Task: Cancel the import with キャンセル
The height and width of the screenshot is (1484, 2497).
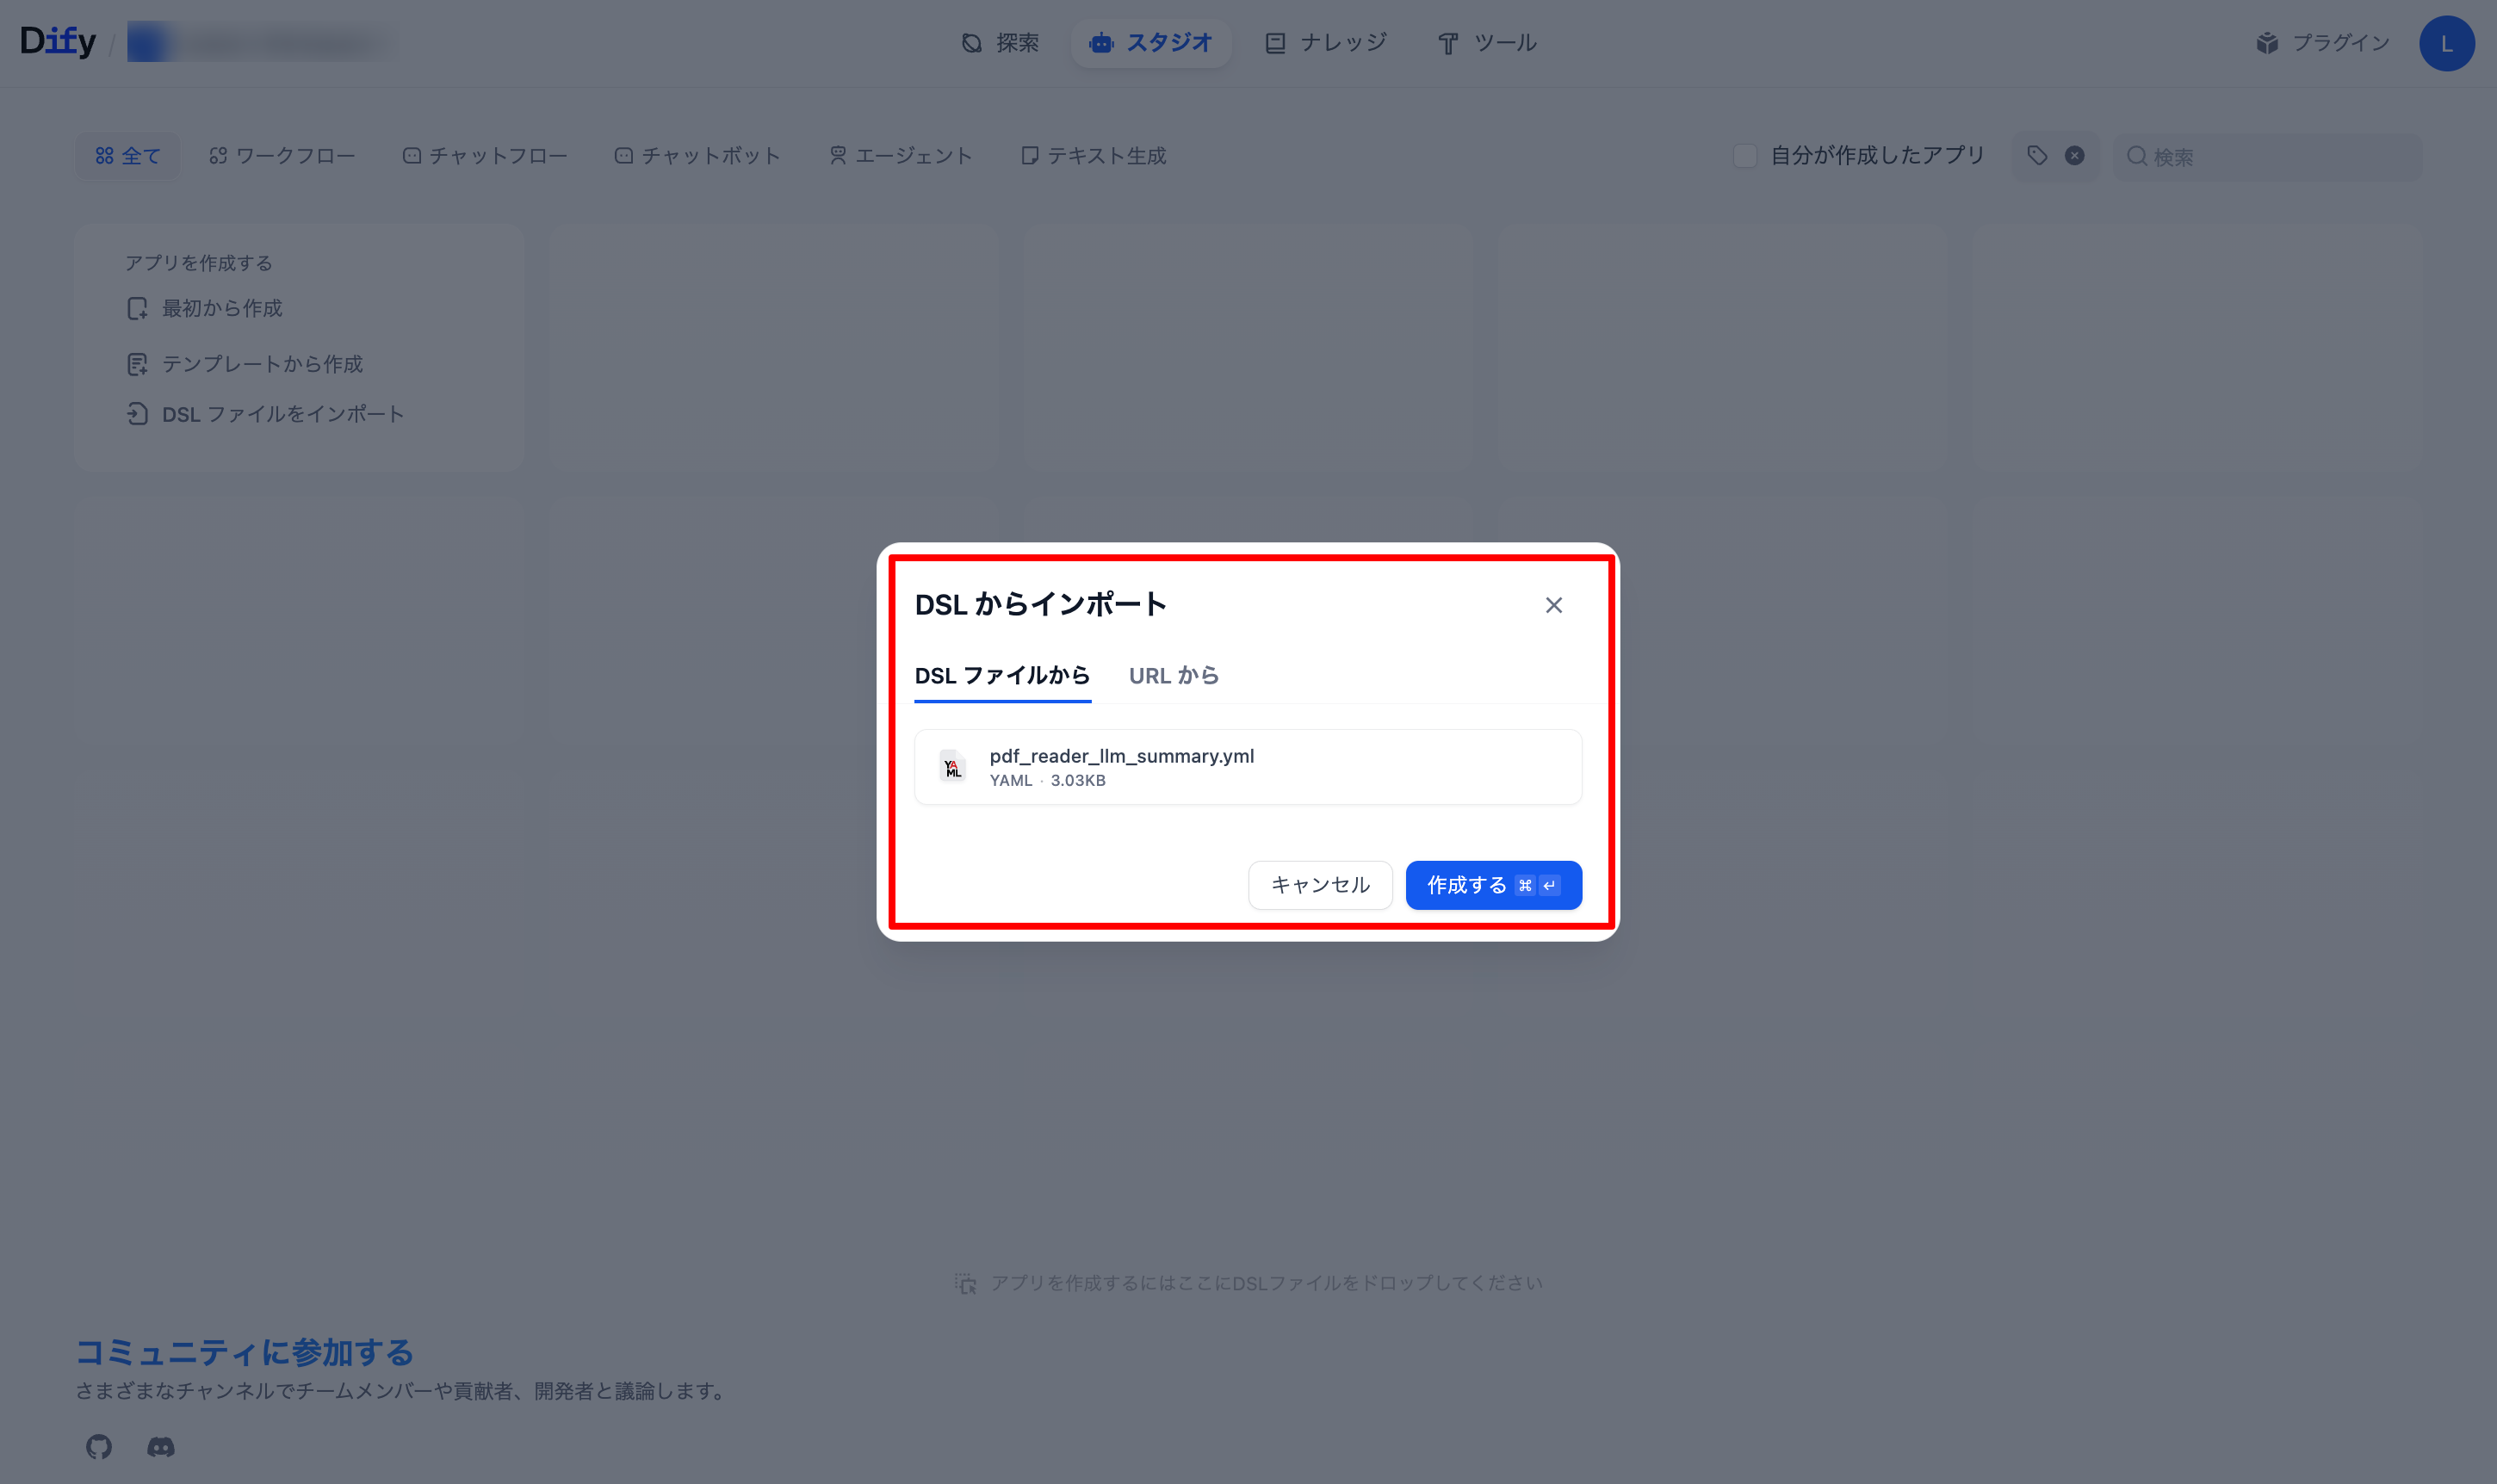Action: pyautogui.click(x=1319, y=885)
